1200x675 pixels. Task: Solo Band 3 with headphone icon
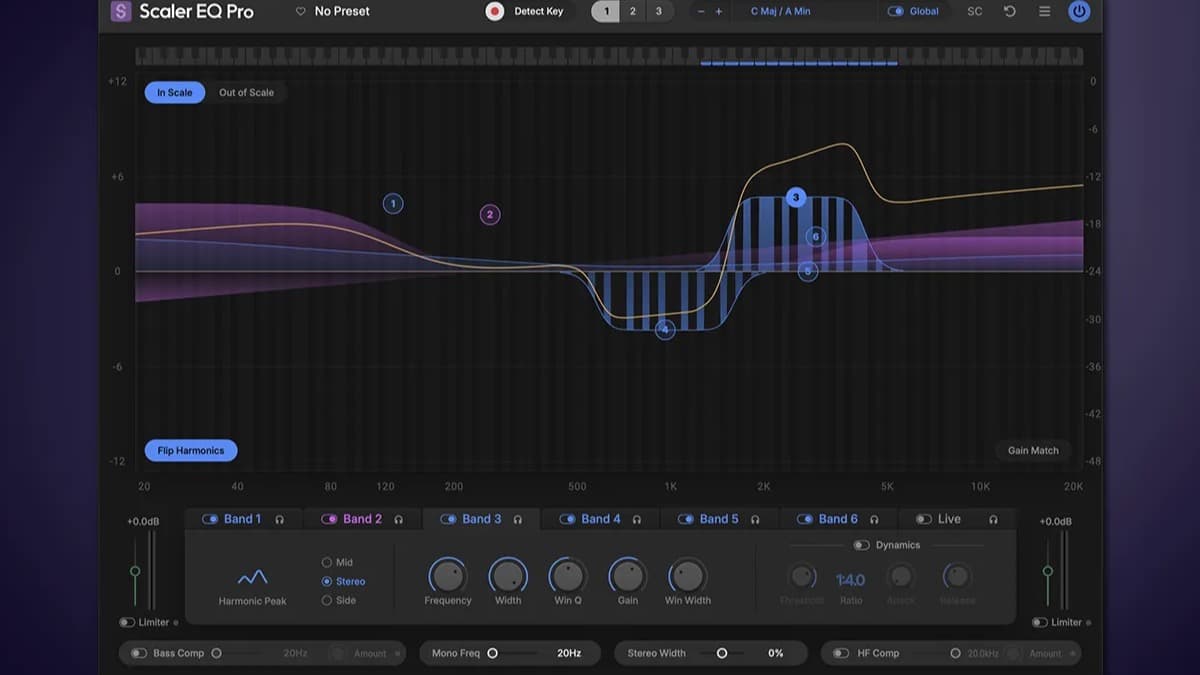pyautogui.click(x=517, y=520)
